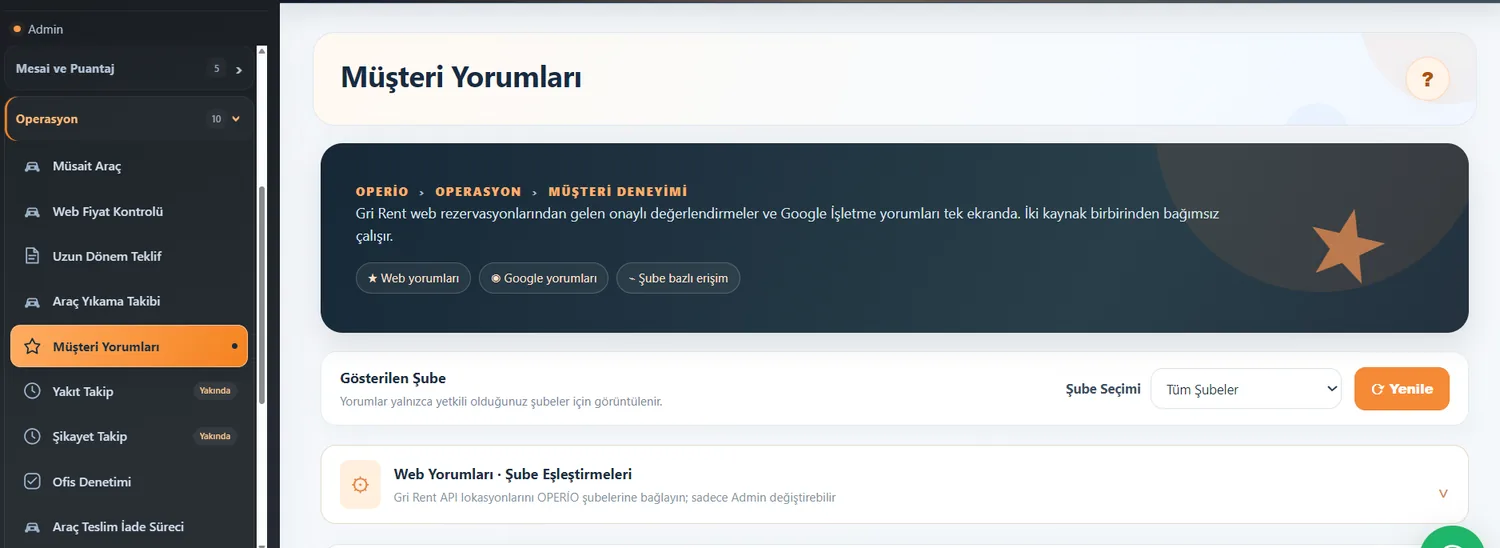Image resolution: width=1500 pixels, height=548 pixels.
Task: Click the sidebar vertical scrollbar
Action: pyautogui.click(x=262, y=295)
